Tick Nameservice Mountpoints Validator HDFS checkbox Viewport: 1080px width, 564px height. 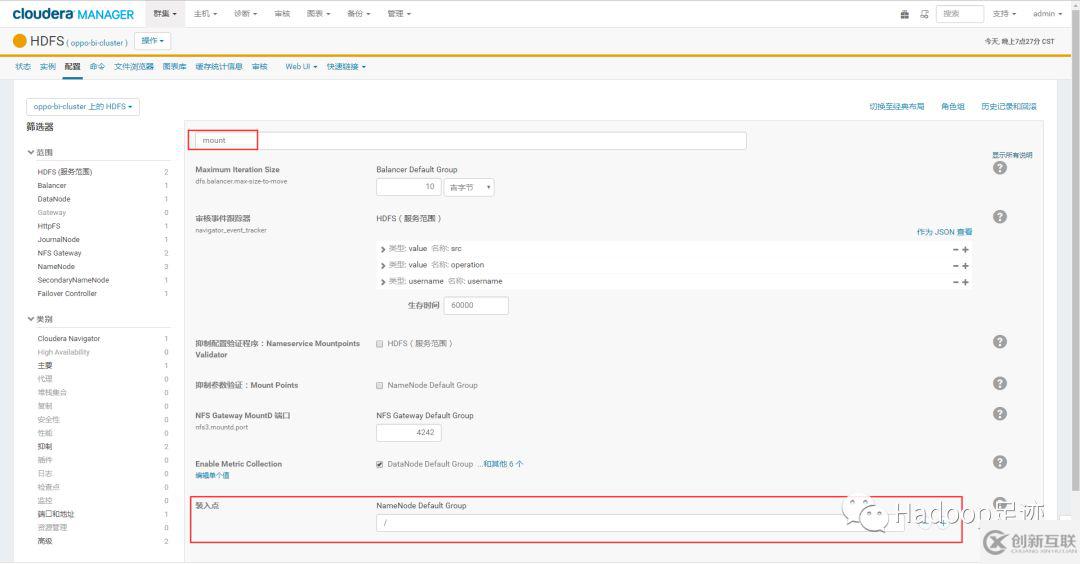pyautogui.click(x=380, y=344)
